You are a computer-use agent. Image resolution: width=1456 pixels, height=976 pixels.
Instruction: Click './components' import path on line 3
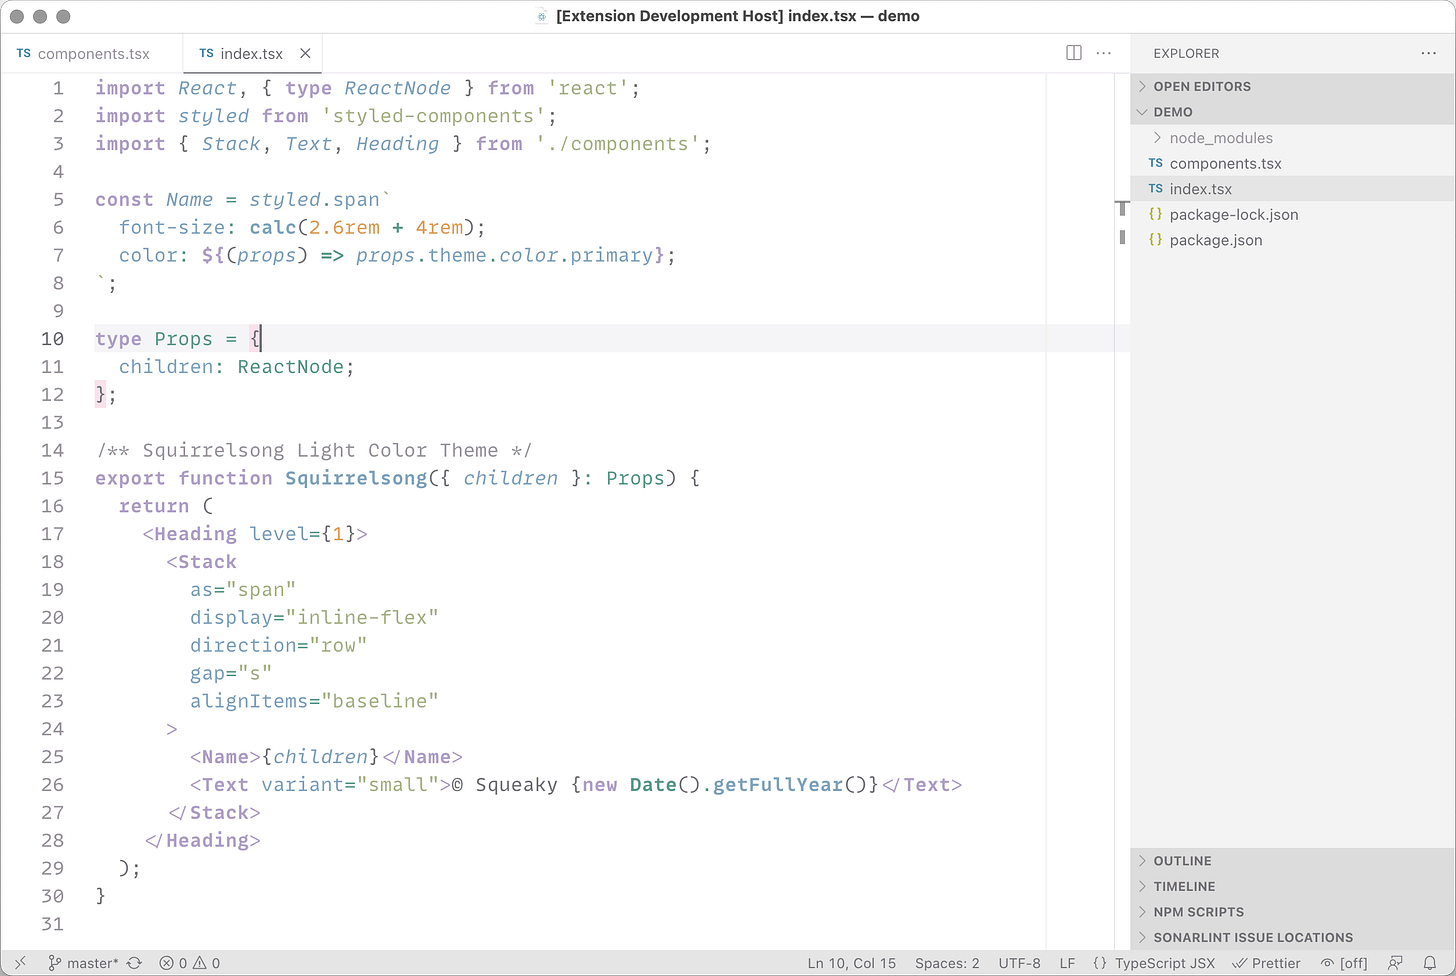619,144
